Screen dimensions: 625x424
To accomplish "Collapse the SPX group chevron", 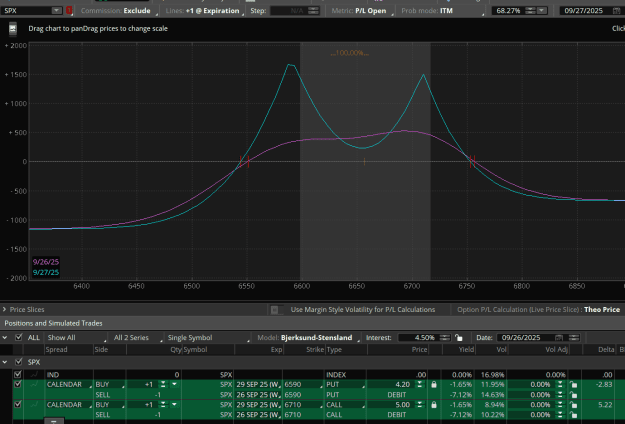I will tap(5, 362).
